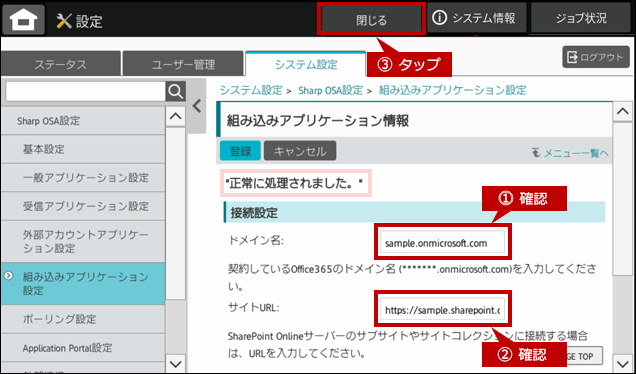Click the 正常に処理されました message
The height and width of the screenshot is (374, 636).
tap(295, 184)
